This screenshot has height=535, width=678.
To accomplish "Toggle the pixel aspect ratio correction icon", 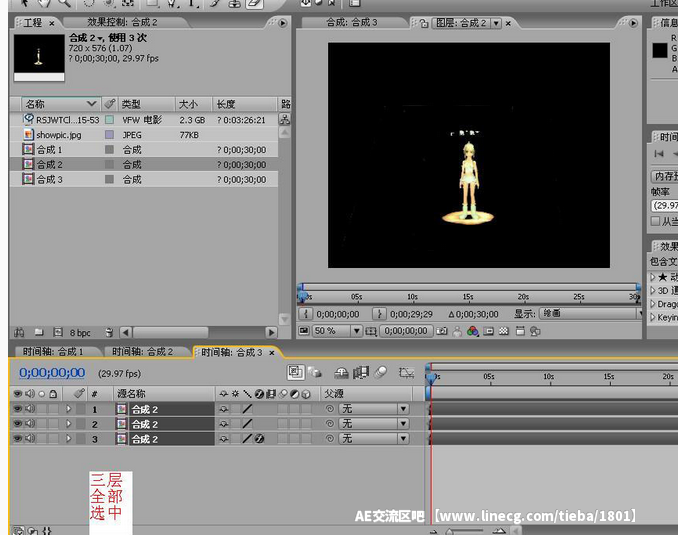I will (x=520, y=331).
